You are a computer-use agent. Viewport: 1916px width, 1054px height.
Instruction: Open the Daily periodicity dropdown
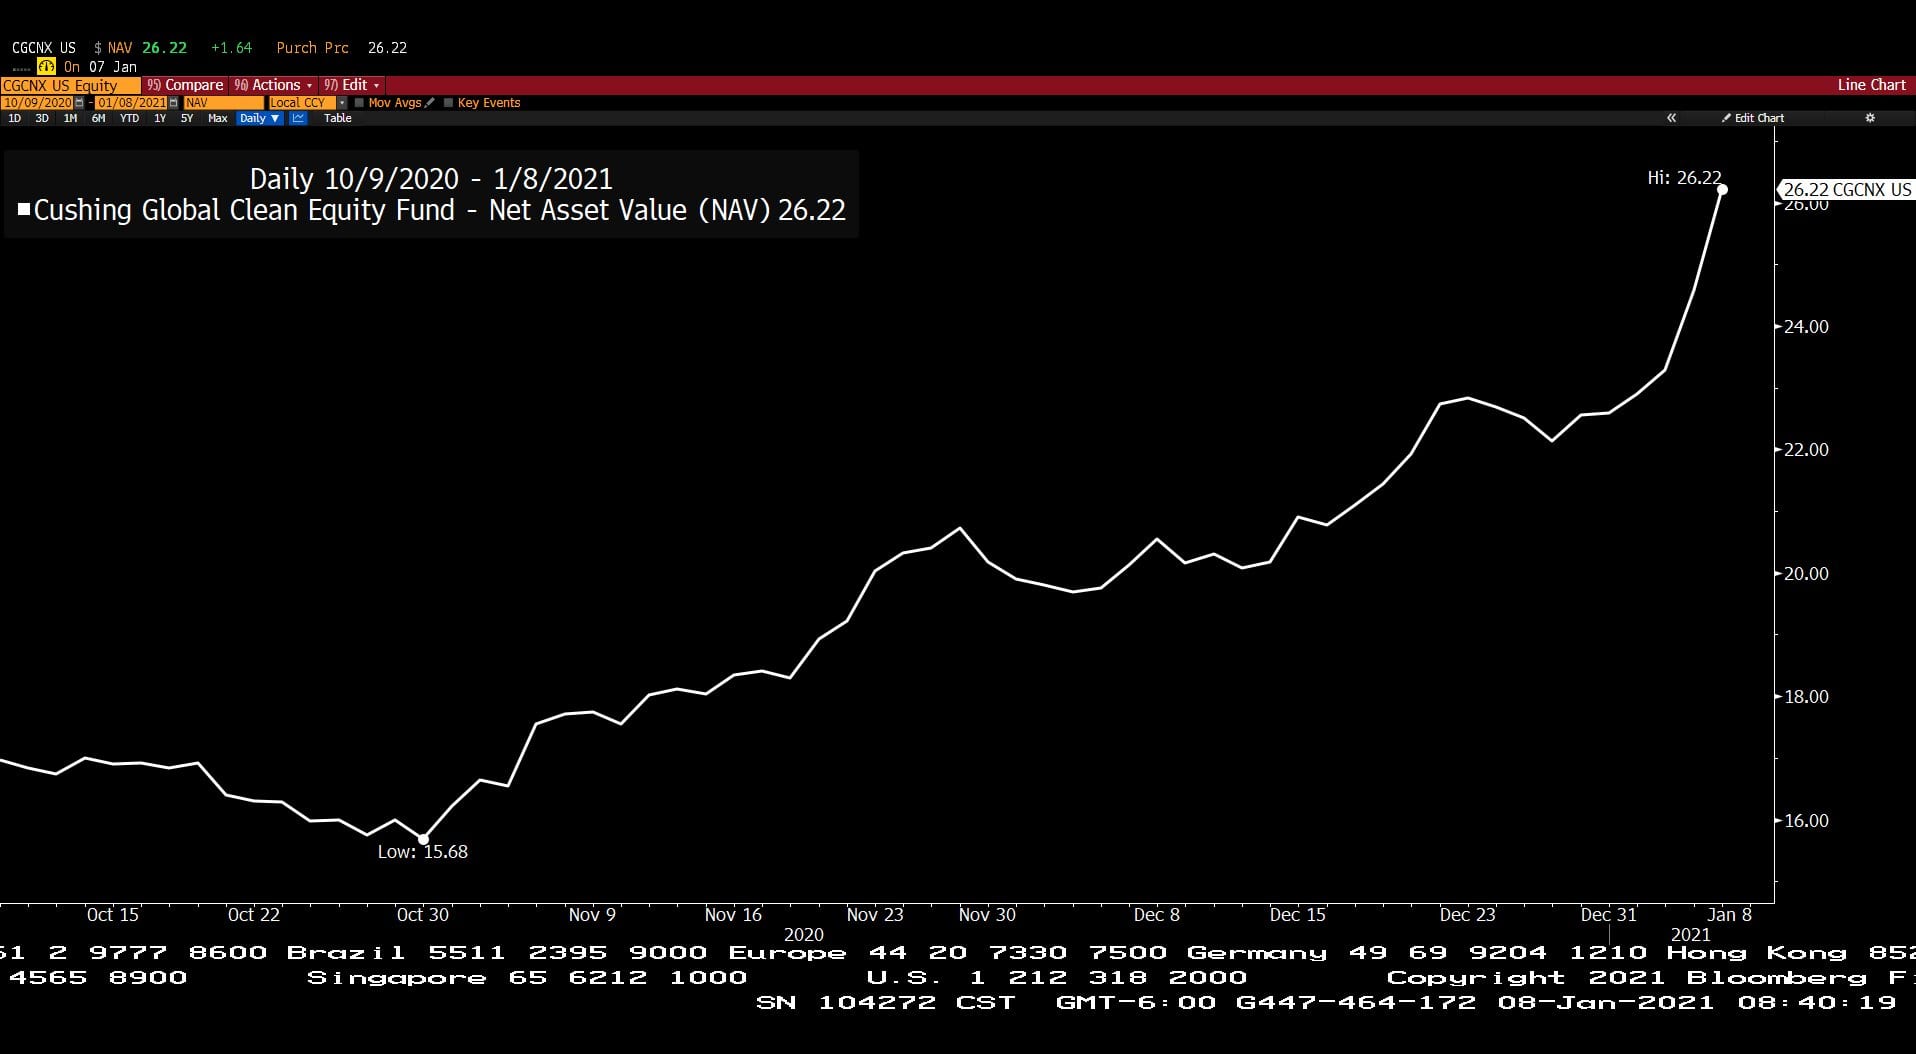pyautogui.click(x=260, y=118)
